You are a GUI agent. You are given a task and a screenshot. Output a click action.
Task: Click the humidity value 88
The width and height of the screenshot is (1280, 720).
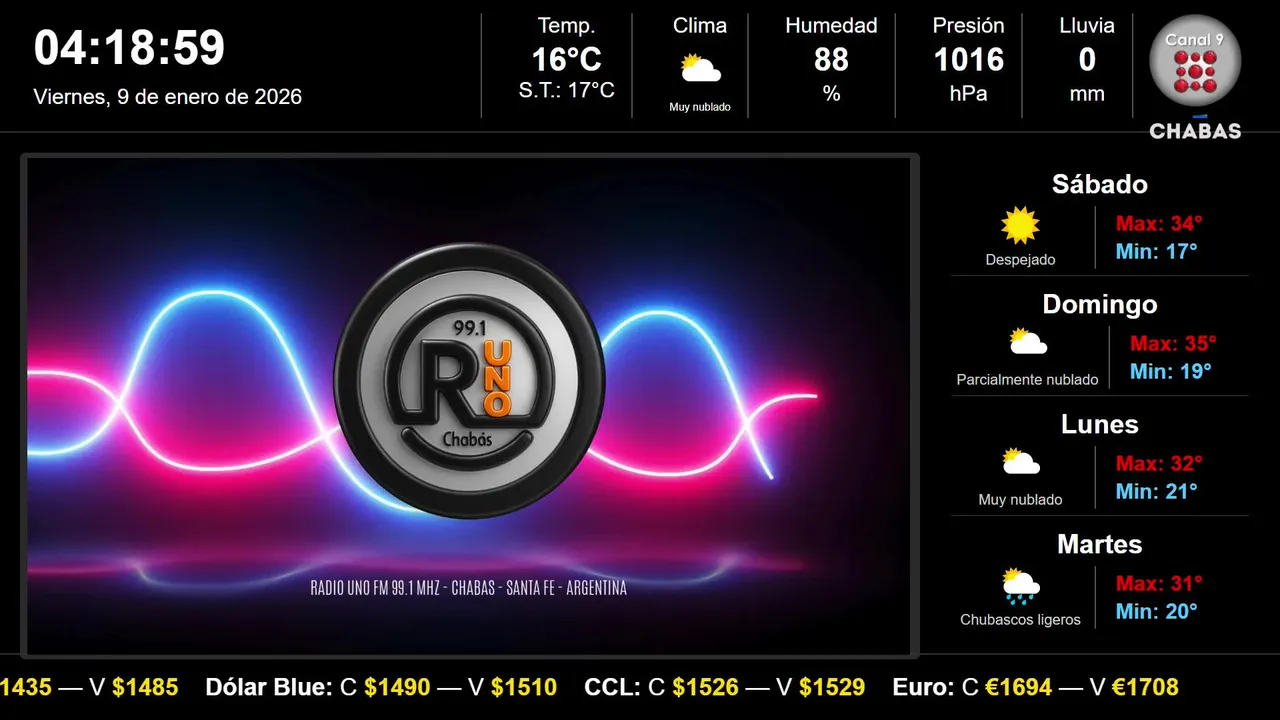click(831, 60)
